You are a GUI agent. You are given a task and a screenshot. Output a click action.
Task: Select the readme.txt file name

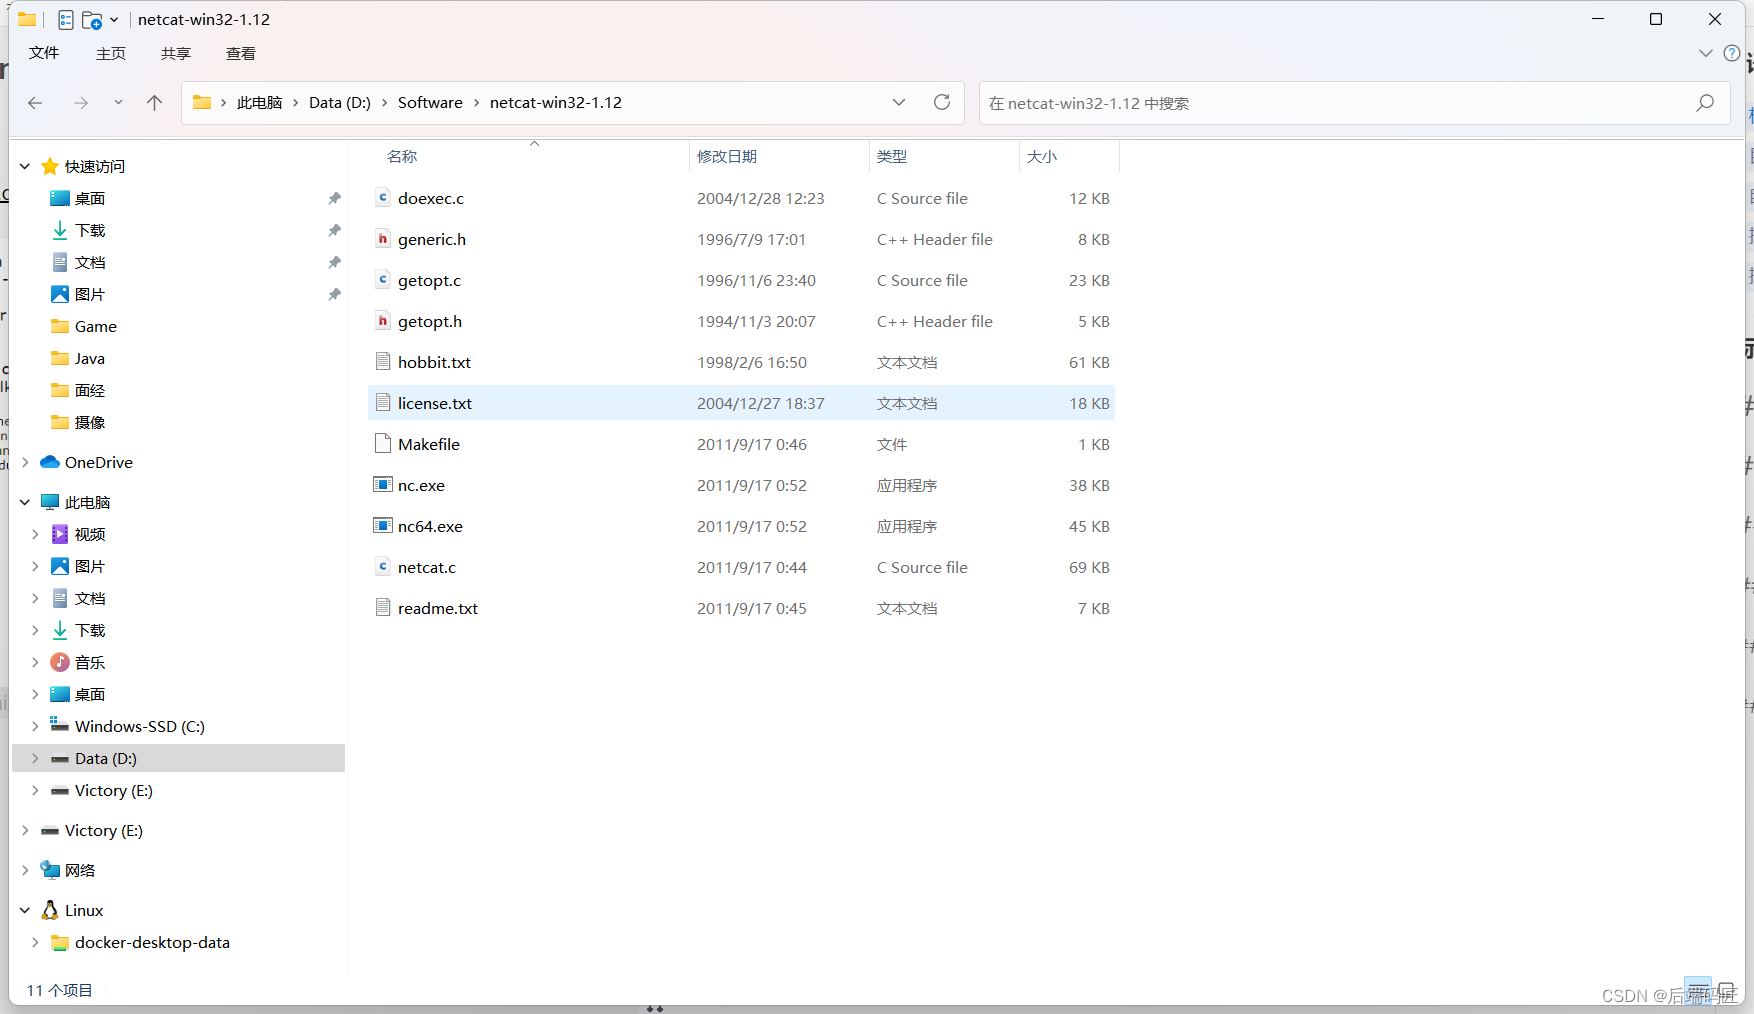pos(438,608)
